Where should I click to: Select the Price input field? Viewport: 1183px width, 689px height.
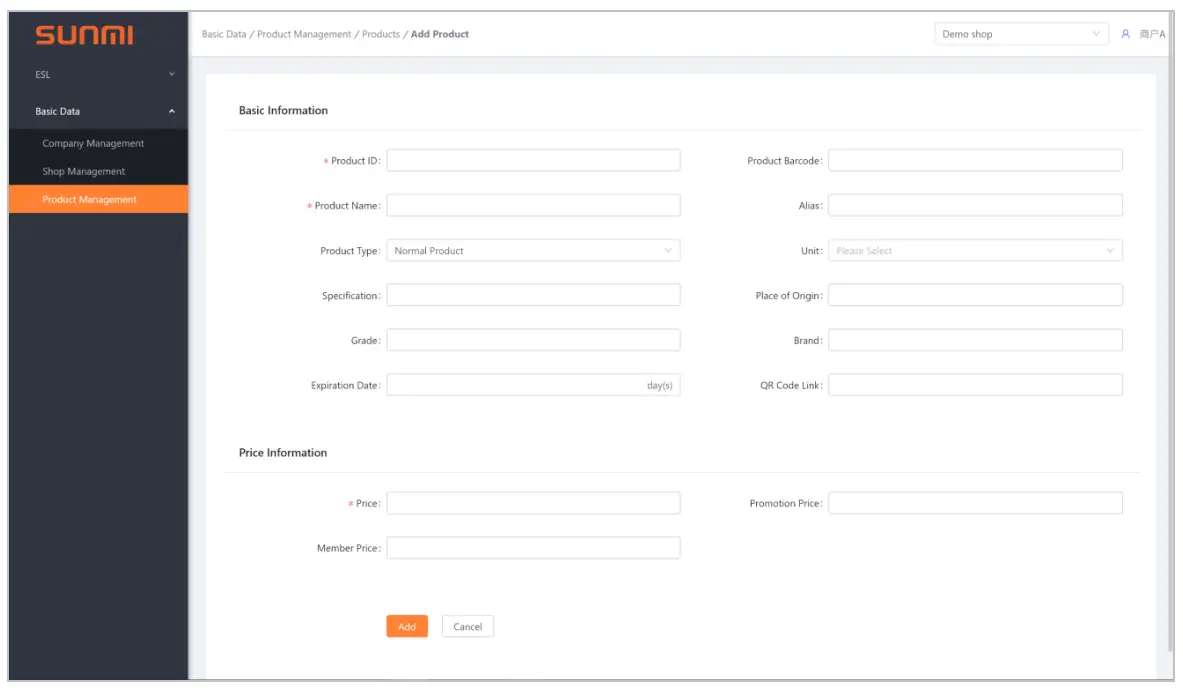coord(533,503)
